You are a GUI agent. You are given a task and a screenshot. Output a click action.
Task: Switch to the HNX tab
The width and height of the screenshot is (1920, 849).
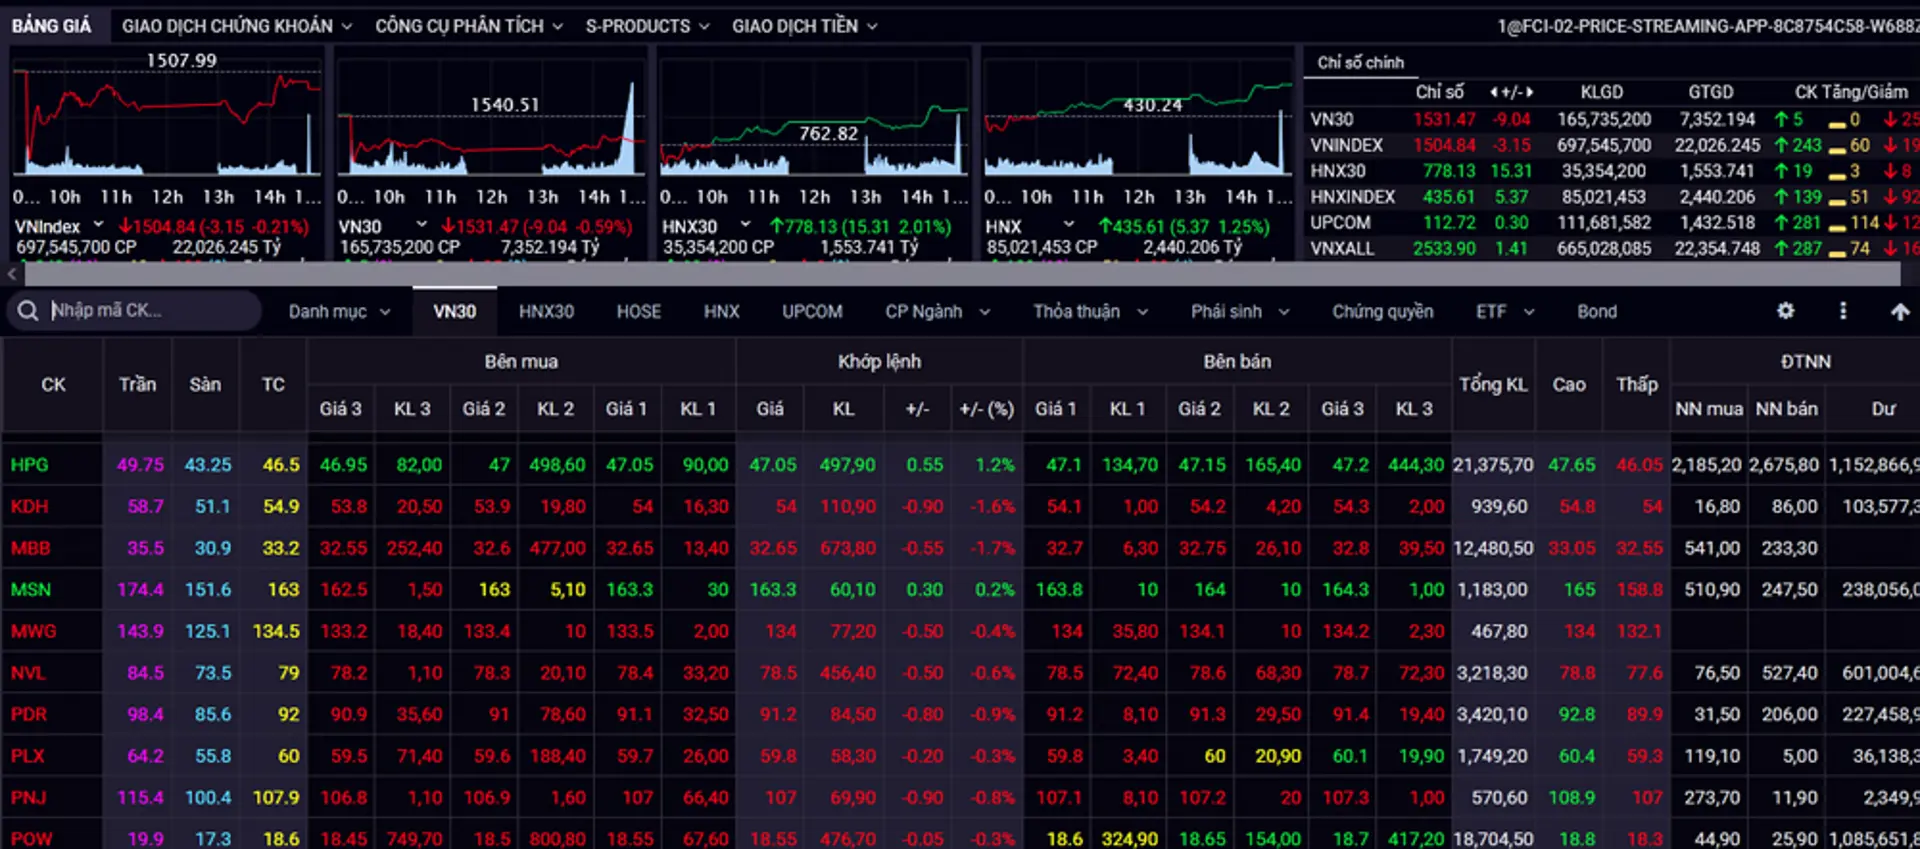coord(721,312)
